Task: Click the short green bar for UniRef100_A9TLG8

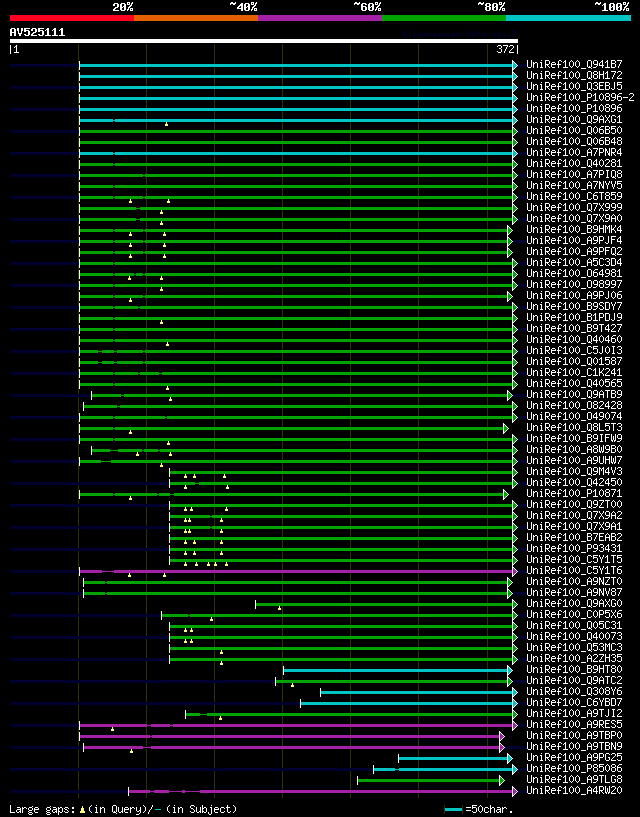Action: 430,781
